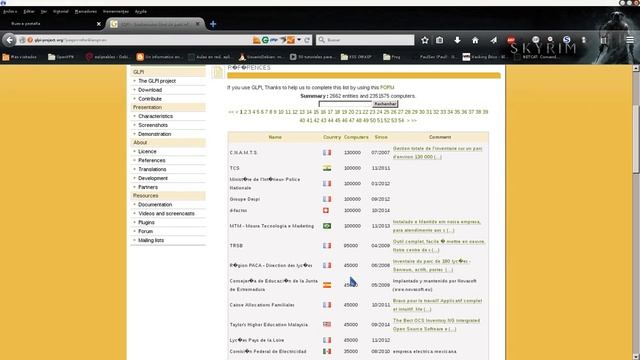Click the Mexico flag in Comisión Federal row
The image size is (640, 360).
coord(327,351)
